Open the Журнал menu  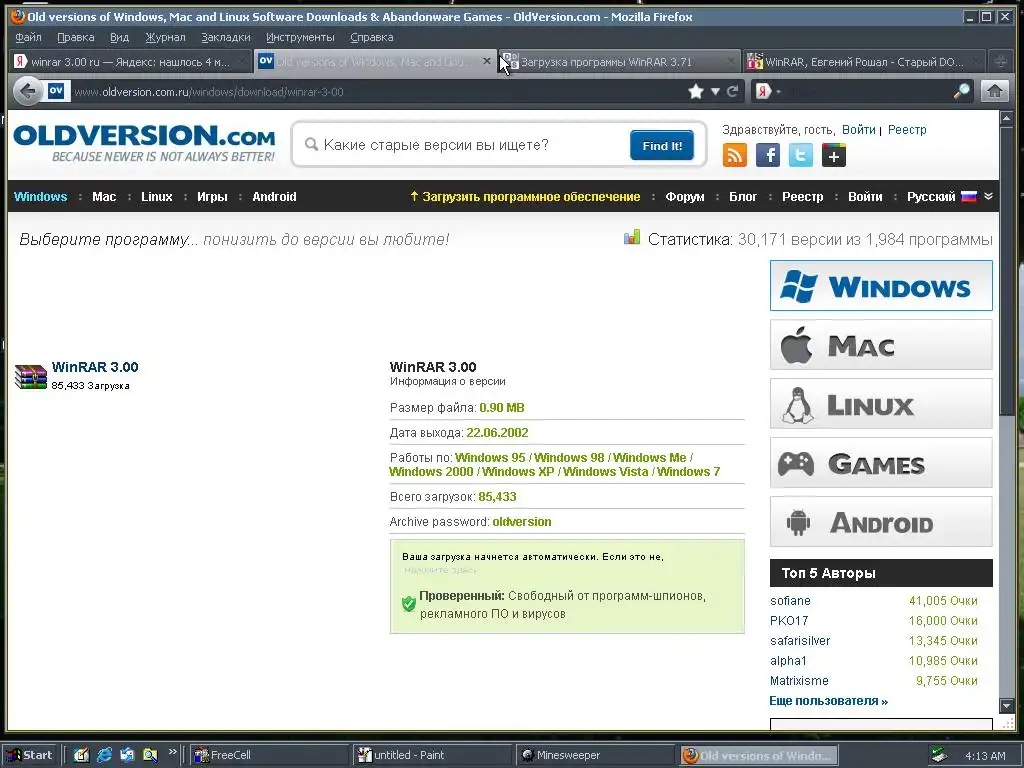tap(165, 37)
